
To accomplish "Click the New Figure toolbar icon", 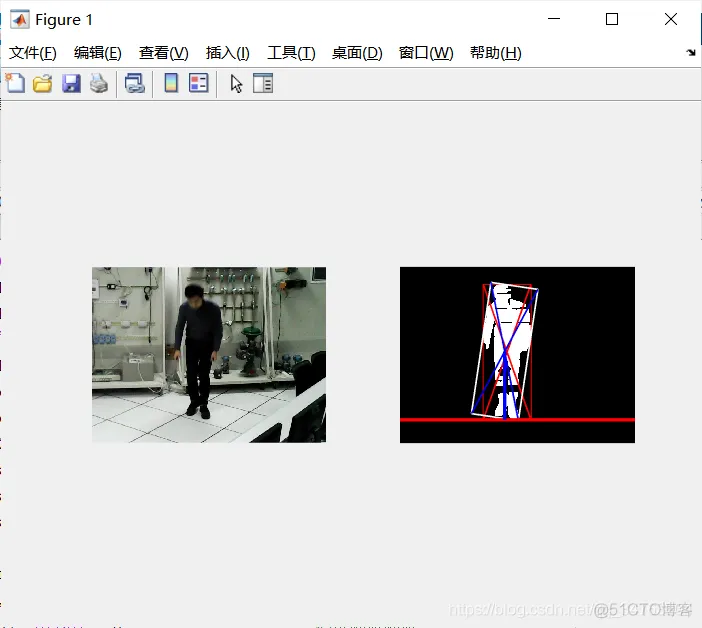I will coord(15,83).
